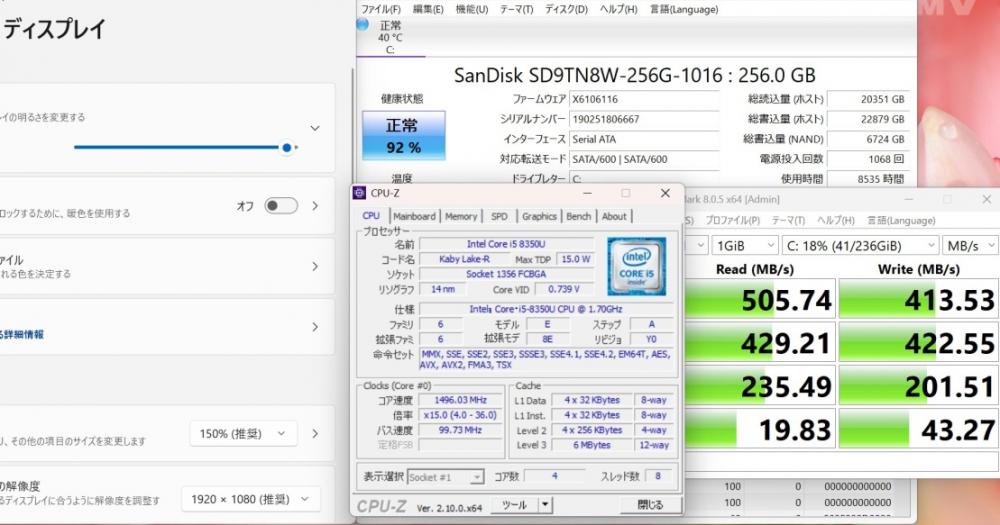Image resolution: width=1000 pixels, height=525 pixels.
Task: Open the C: 18% drive dropdown
Action: [860, 246]
